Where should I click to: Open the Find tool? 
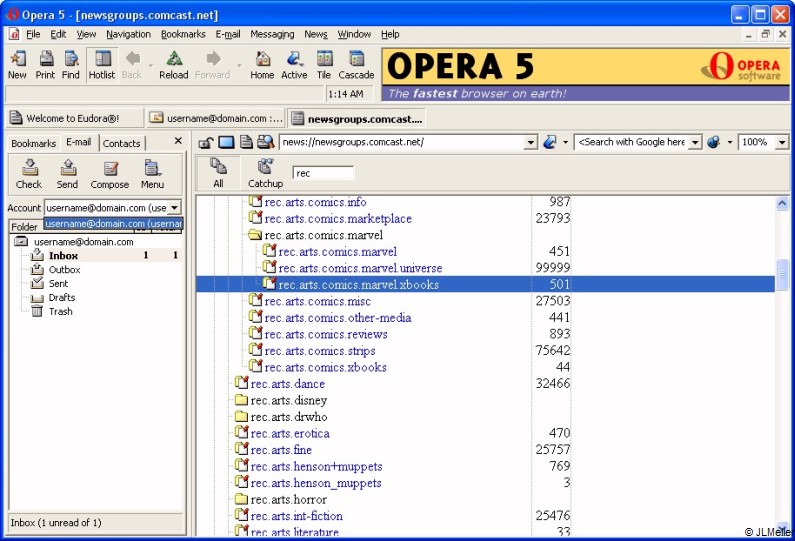click(71, 65)
